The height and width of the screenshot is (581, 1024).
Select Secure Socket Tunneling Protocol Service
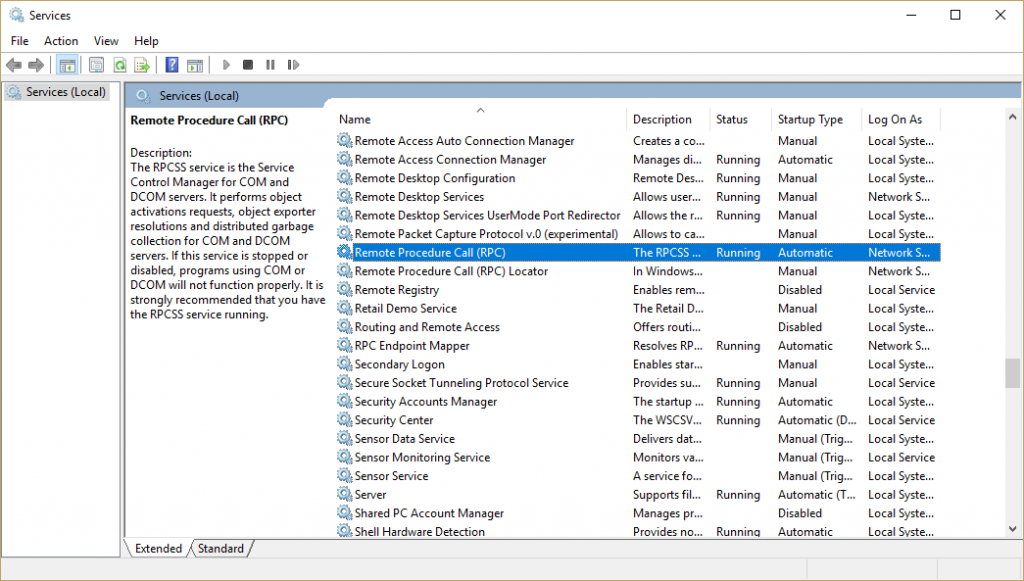(x=462, y=383)
